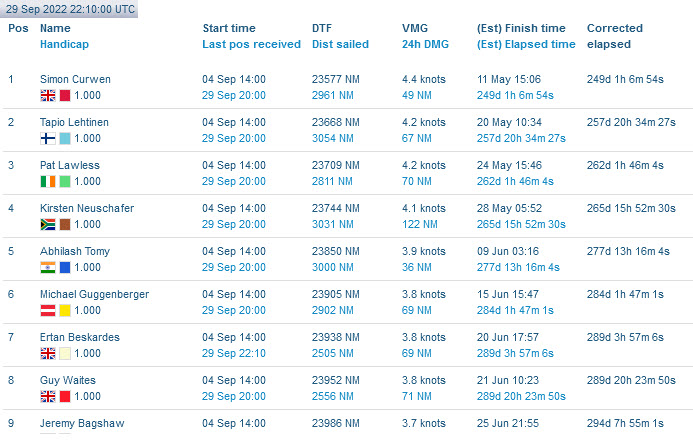Click the (Est) Elapsed time header
This screenshot has height=444, width=693.
(526, 44)
